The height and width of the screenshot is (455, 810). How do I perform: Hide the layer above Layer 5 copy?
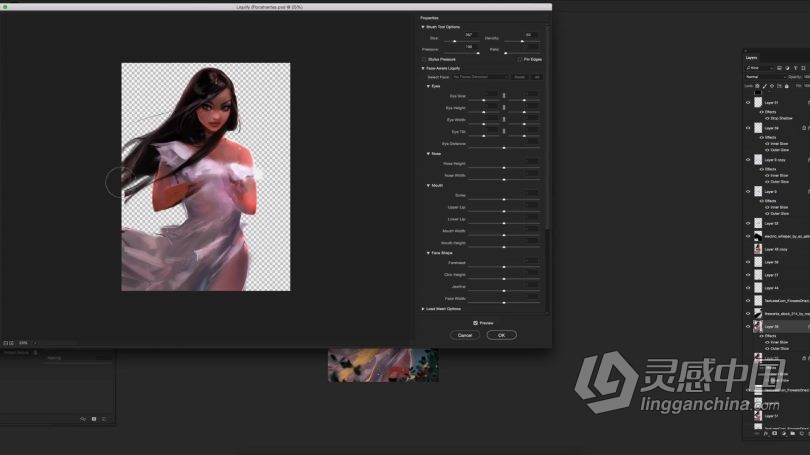748,128
